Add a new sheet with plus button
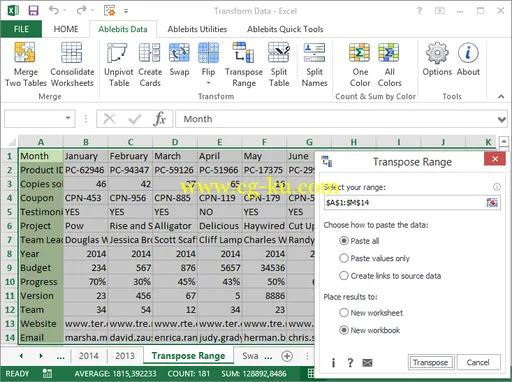Viewport: 512px width, 382px height. [287, 356]
